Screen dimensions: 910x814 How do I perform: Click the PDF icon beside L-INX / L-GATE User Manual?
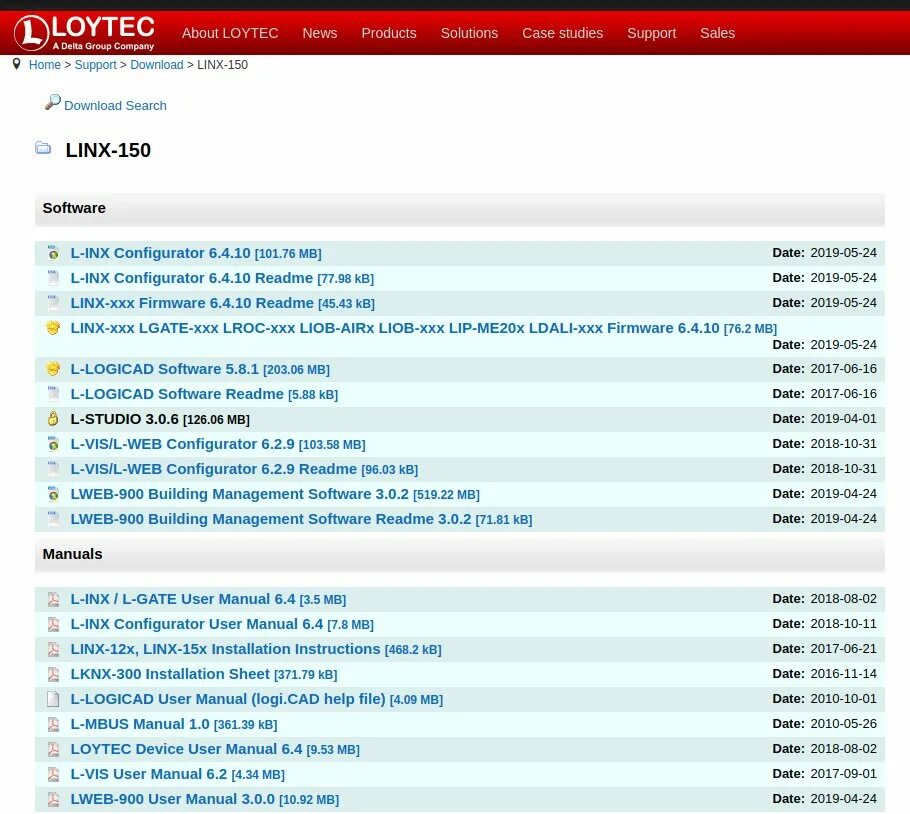tap(53, 599)
